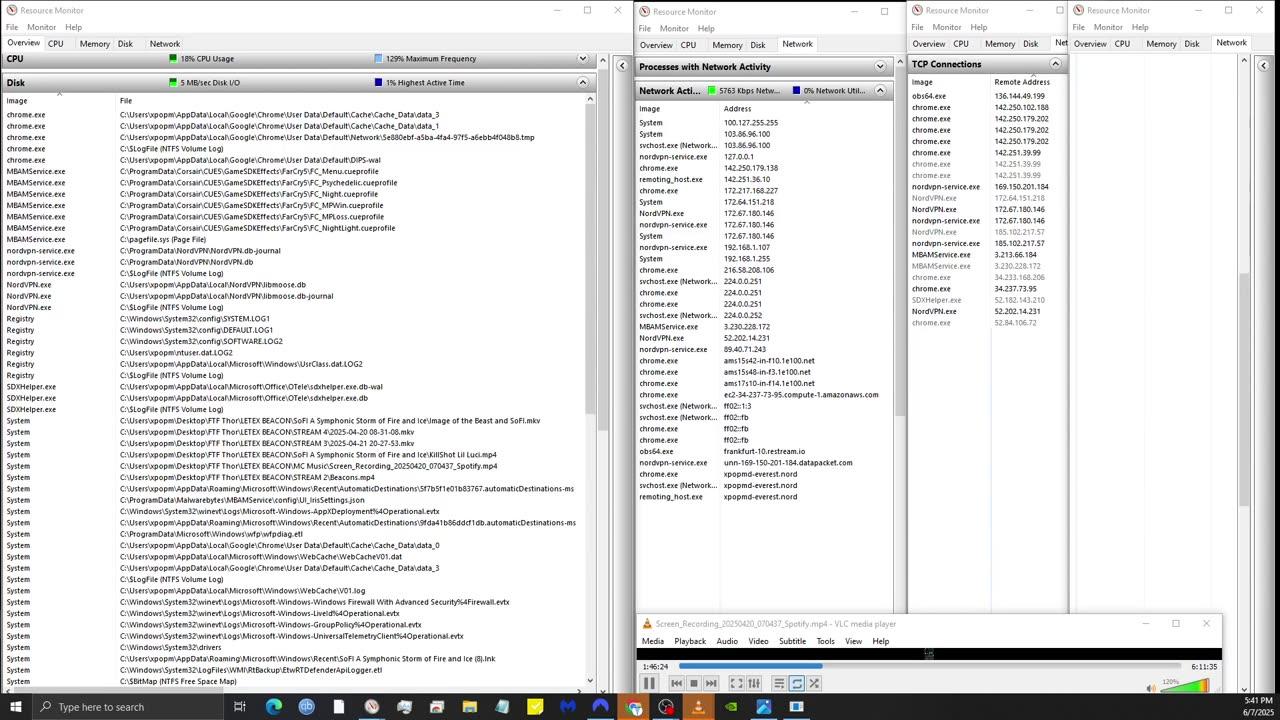Stop playback in VLC
This screenshot has width=1280, height=720.
pyautogui.click(x=693, y=684)
